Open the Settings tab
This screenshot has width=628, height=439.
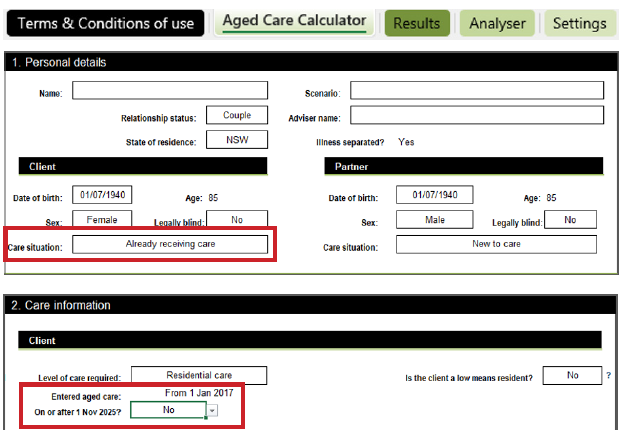pyautogui.click(x=579, y=23)
